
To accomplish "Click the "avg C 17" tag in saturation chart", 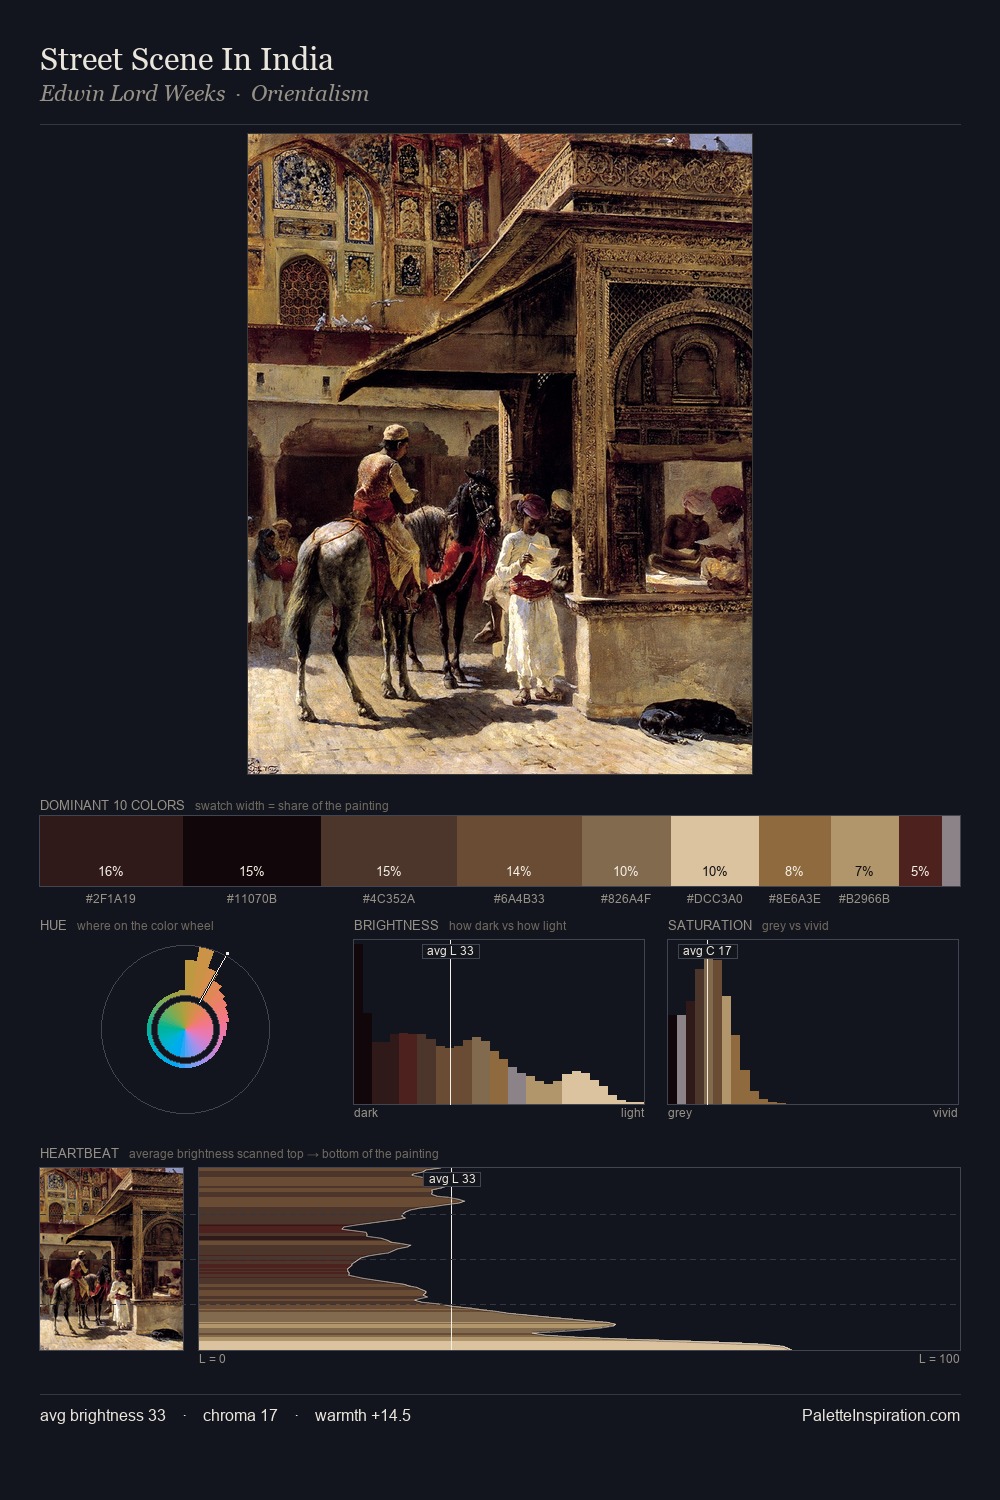I will pos(707,951).
